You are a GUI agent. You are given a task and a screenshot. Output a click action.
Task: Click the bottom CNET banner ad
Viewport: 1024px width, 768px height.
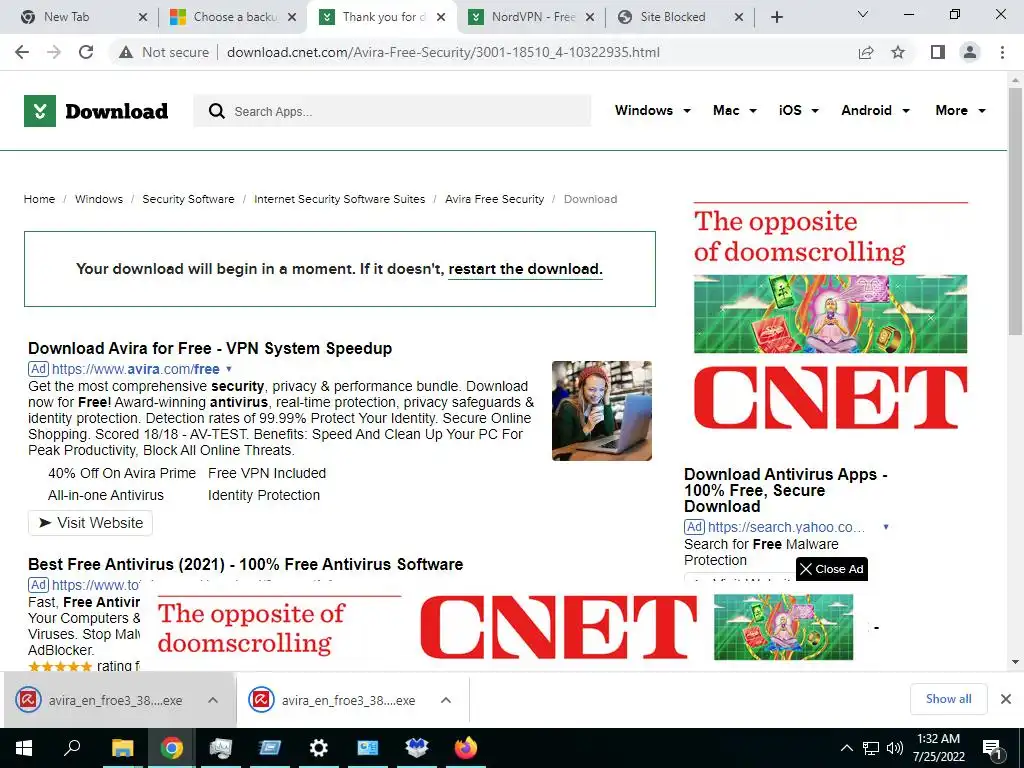click(x=506, y=627)
